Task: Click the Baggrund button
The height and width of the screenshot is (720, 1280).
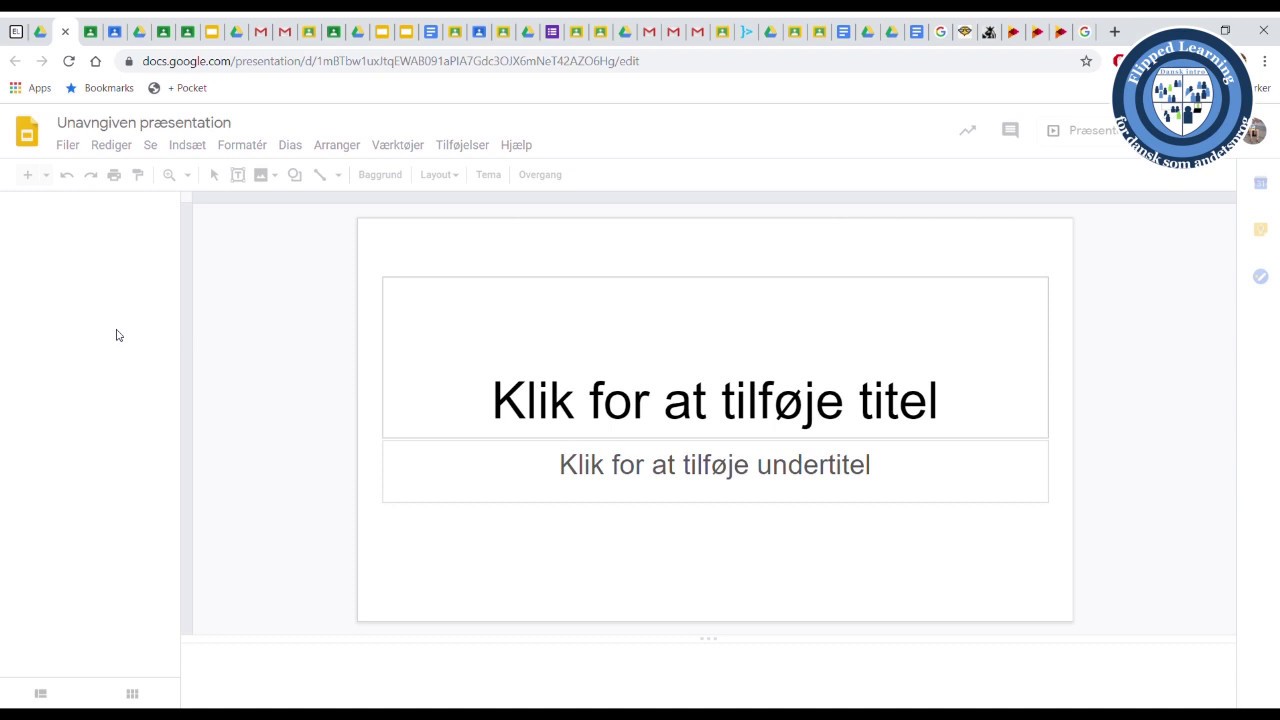Action: click(x=380, y=175)
